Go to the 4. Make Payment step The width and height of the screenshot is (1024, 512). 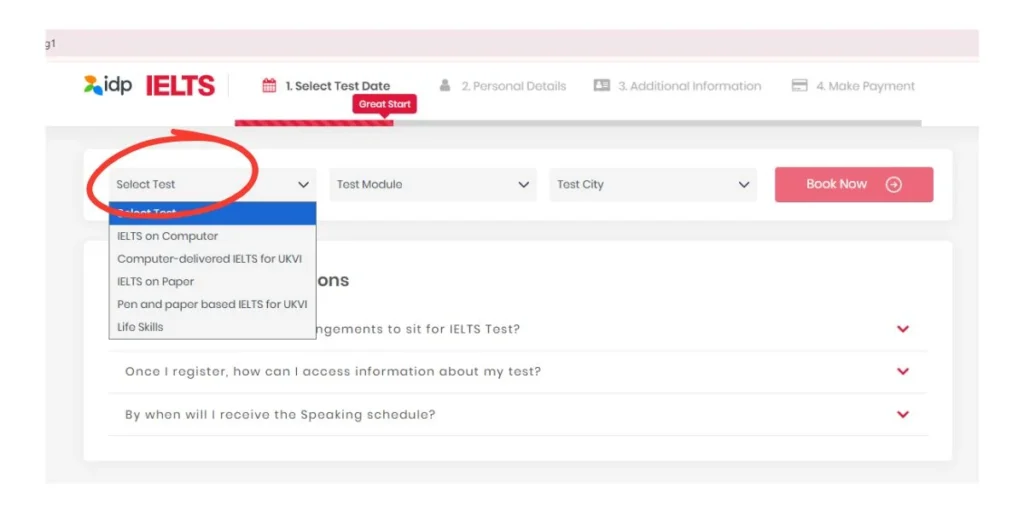point(853,86)
